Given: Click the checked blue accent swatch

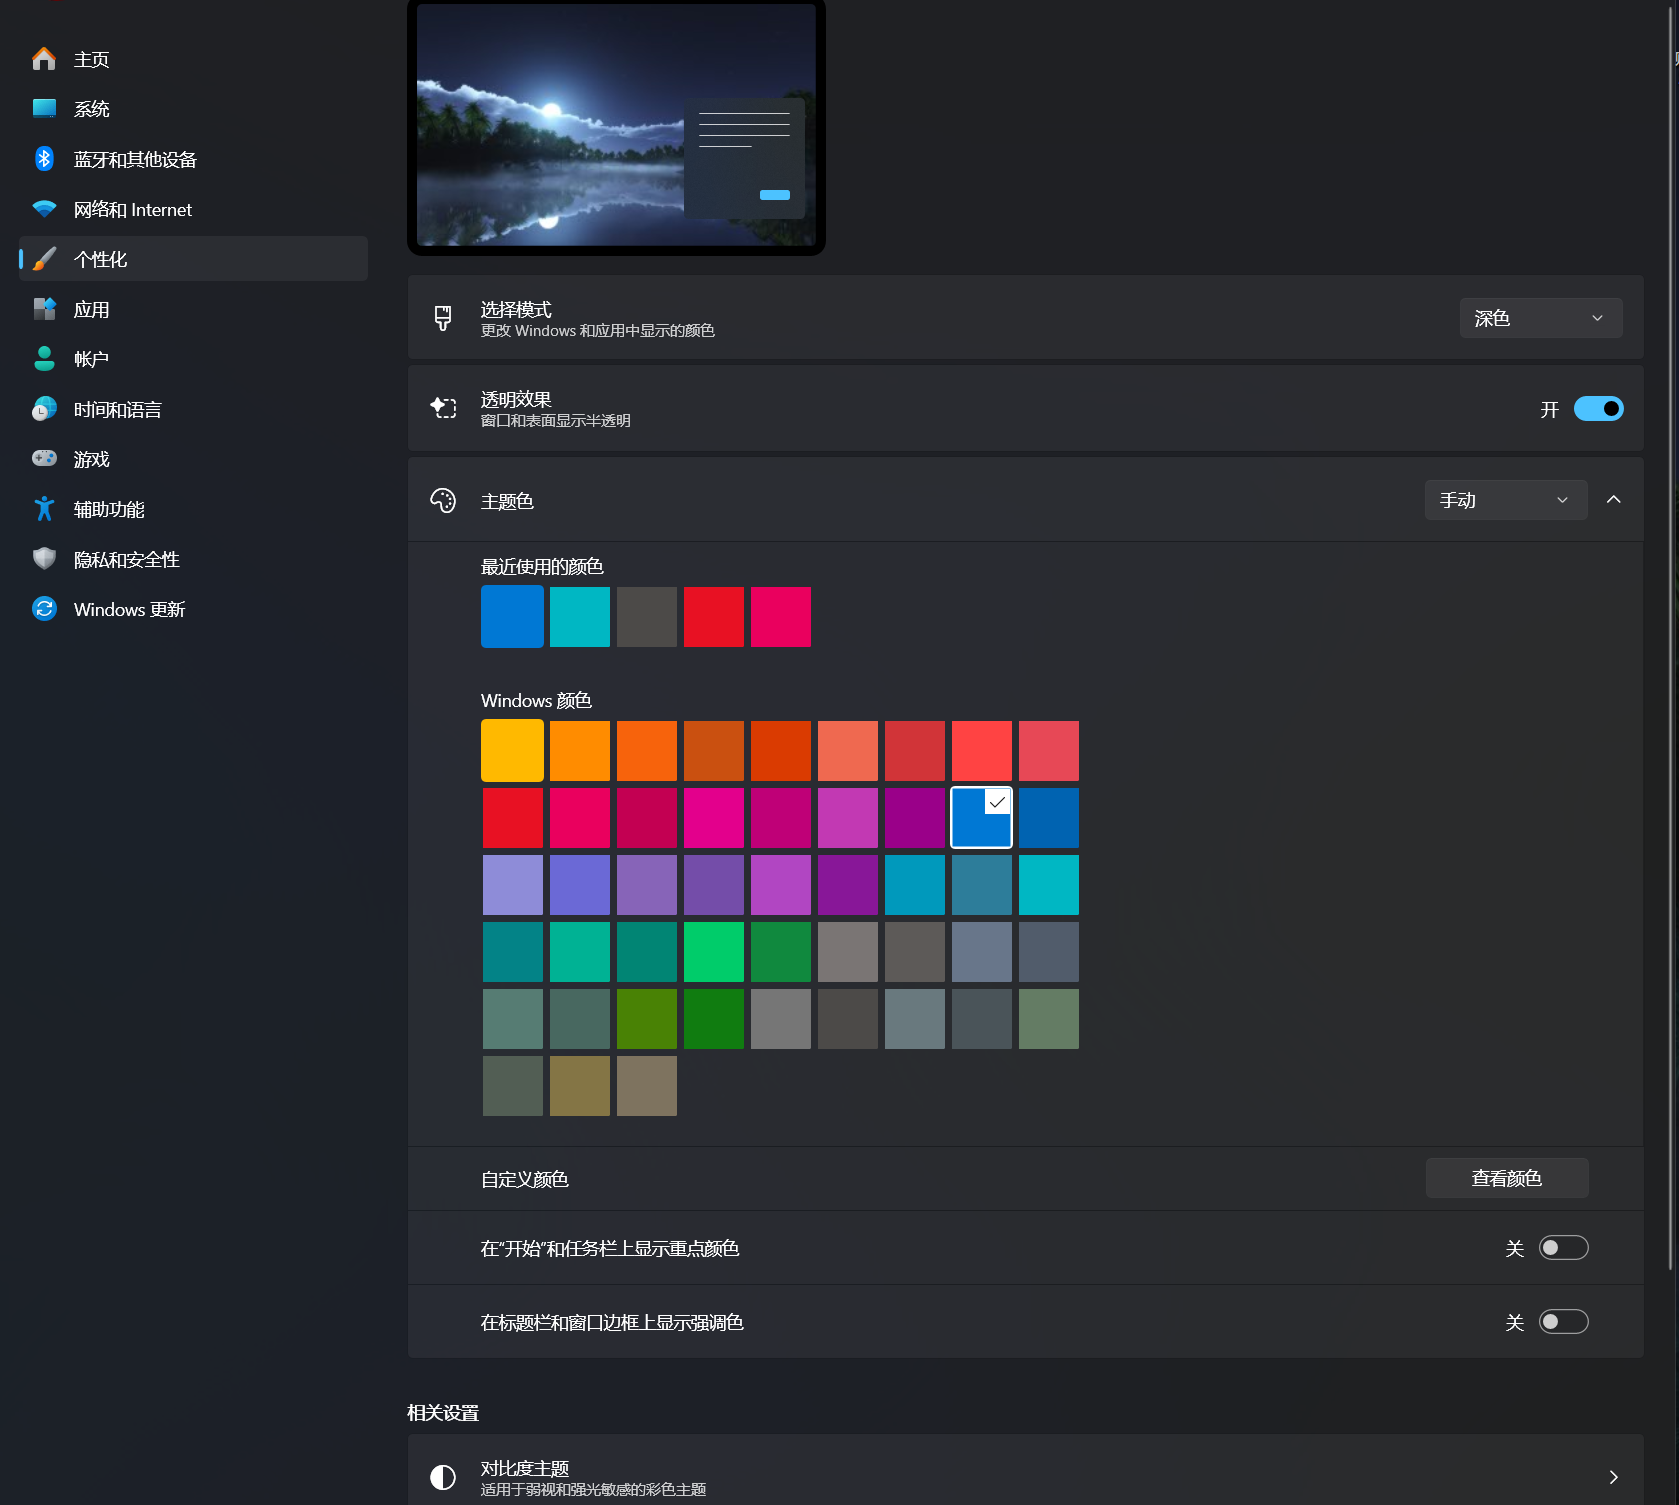Looking at the screenshot, I should (x=981, y=817).
